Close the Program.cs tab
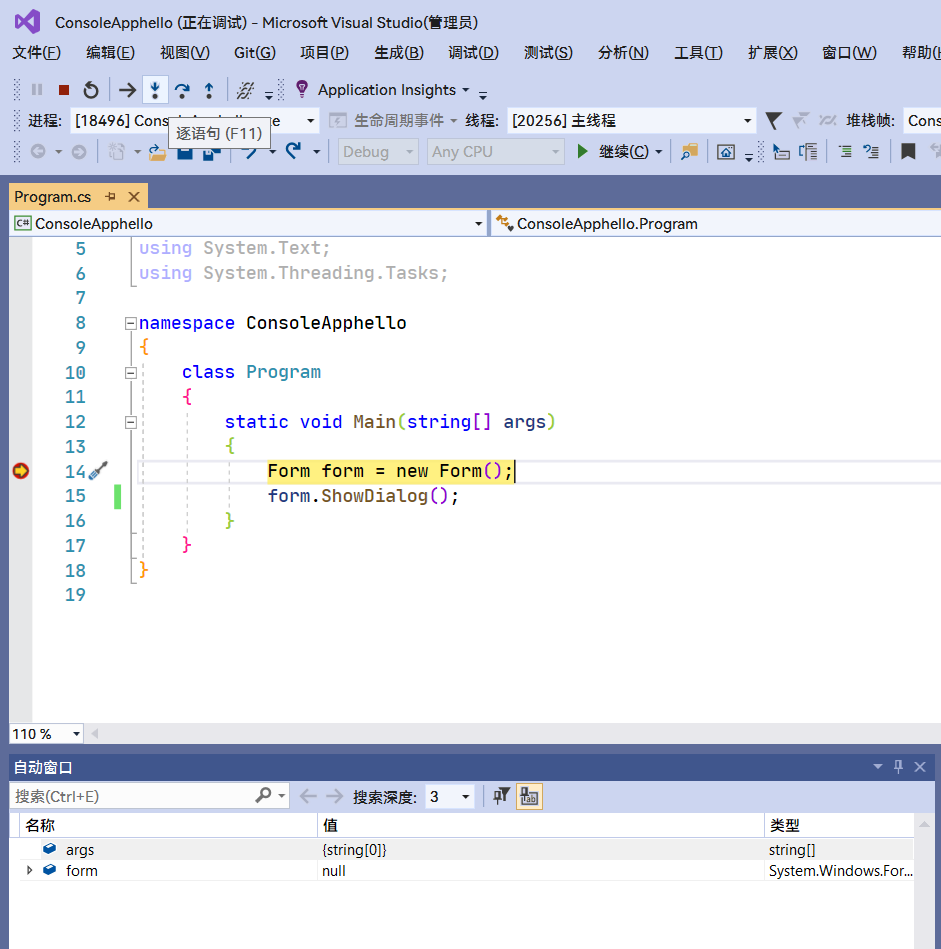This screenshot has height=949, width=941. (134, 197)
